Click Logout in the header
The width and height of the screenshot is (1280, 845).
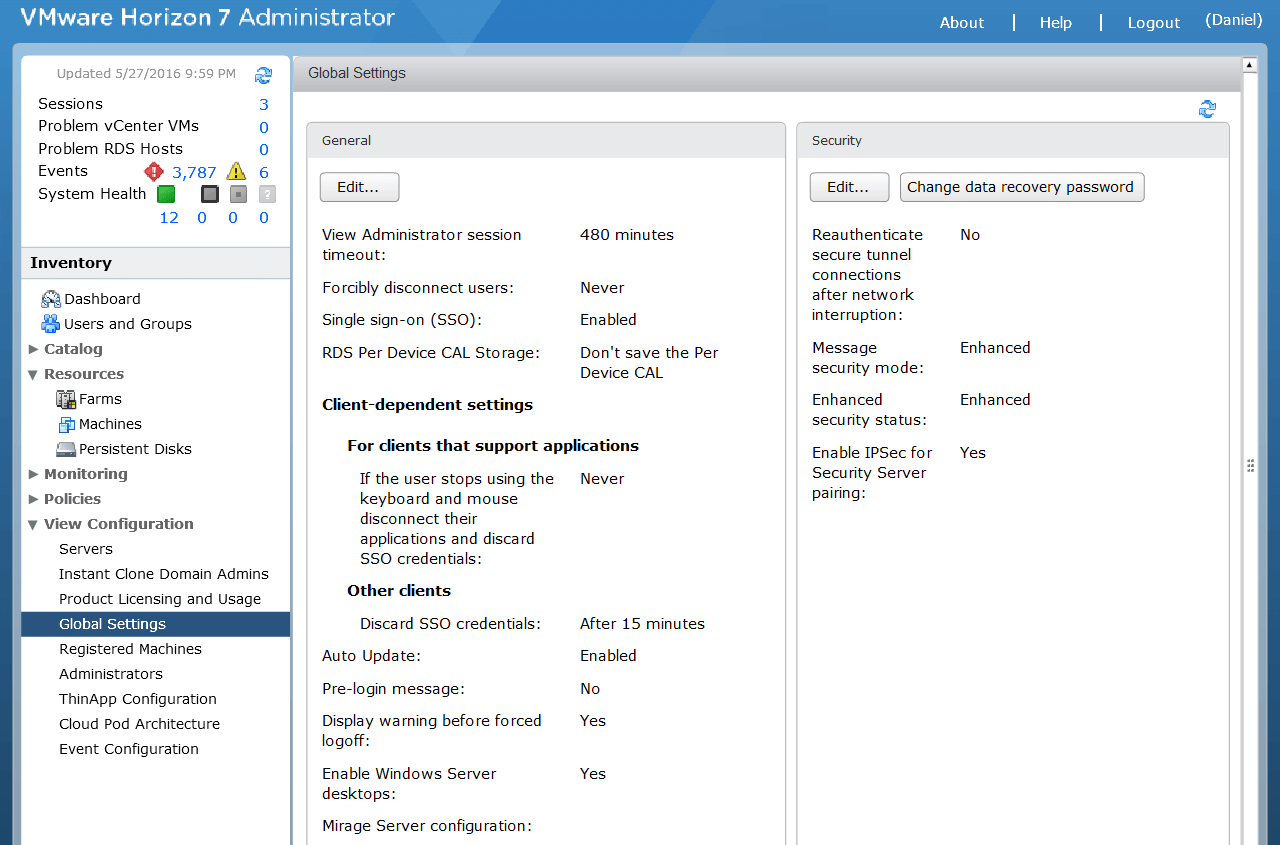pos(1154,23)
